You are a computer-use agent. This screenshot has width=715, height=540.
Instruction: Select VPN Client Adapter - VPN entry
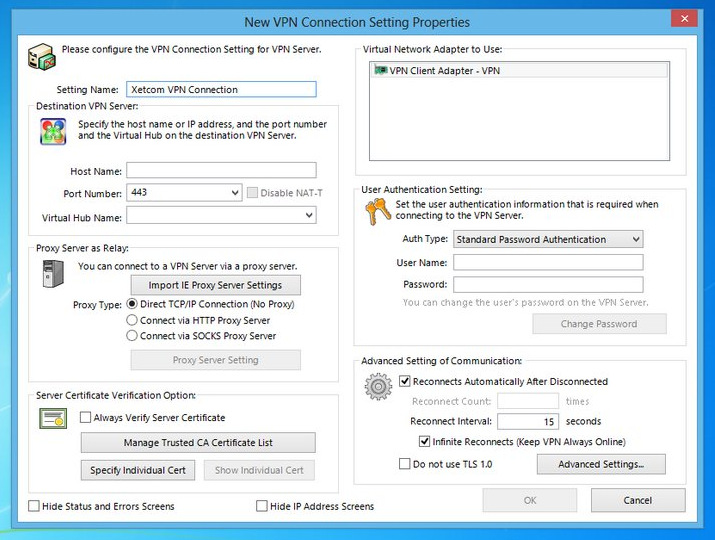519,70
